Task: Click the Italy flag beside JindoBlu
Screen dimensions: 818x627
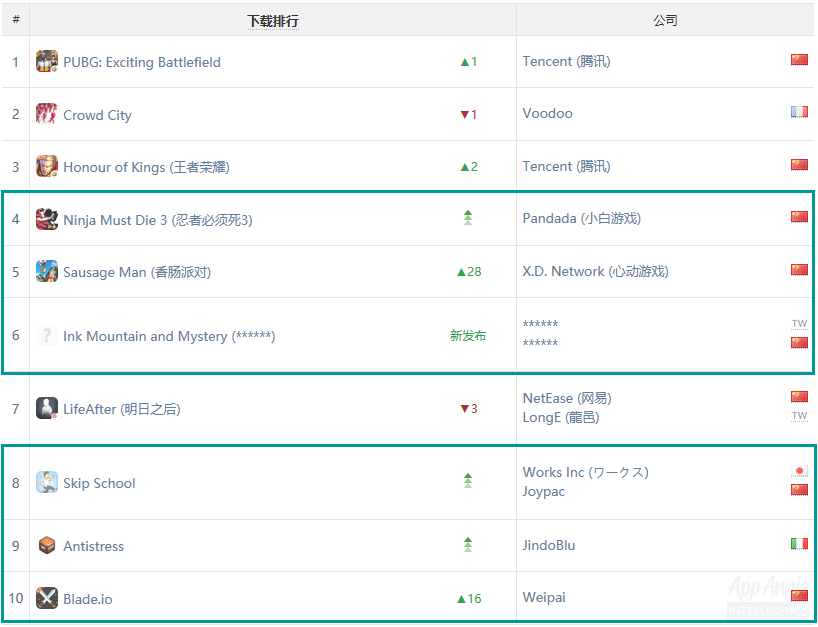Action: click(x=799, y=544)
